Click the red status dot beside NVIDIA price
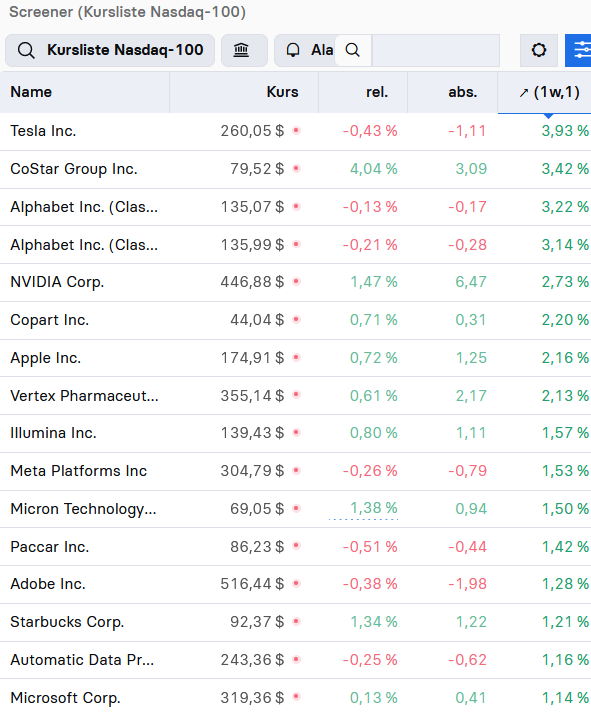The width and height of the screenshot is (591, 714). (296, 282)
